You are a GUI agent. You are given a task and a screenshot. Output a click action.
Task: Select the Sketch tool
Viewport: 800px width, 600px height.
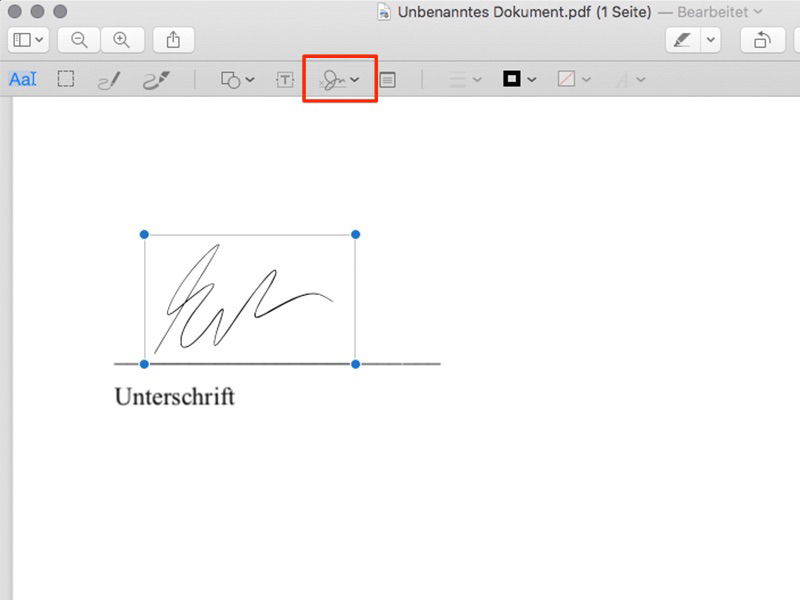109,80
